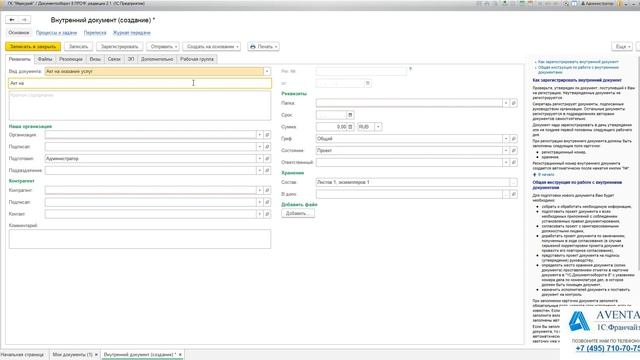This screenshot has width=640, height=360.
Task: Open the calendar picker for Срок
Action: click(x=350, y=115)
